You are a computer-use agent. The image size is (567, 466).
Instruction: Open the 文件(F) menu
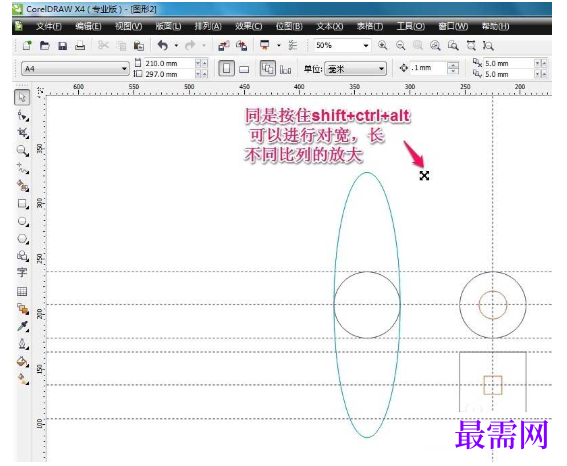pos(49,26)
